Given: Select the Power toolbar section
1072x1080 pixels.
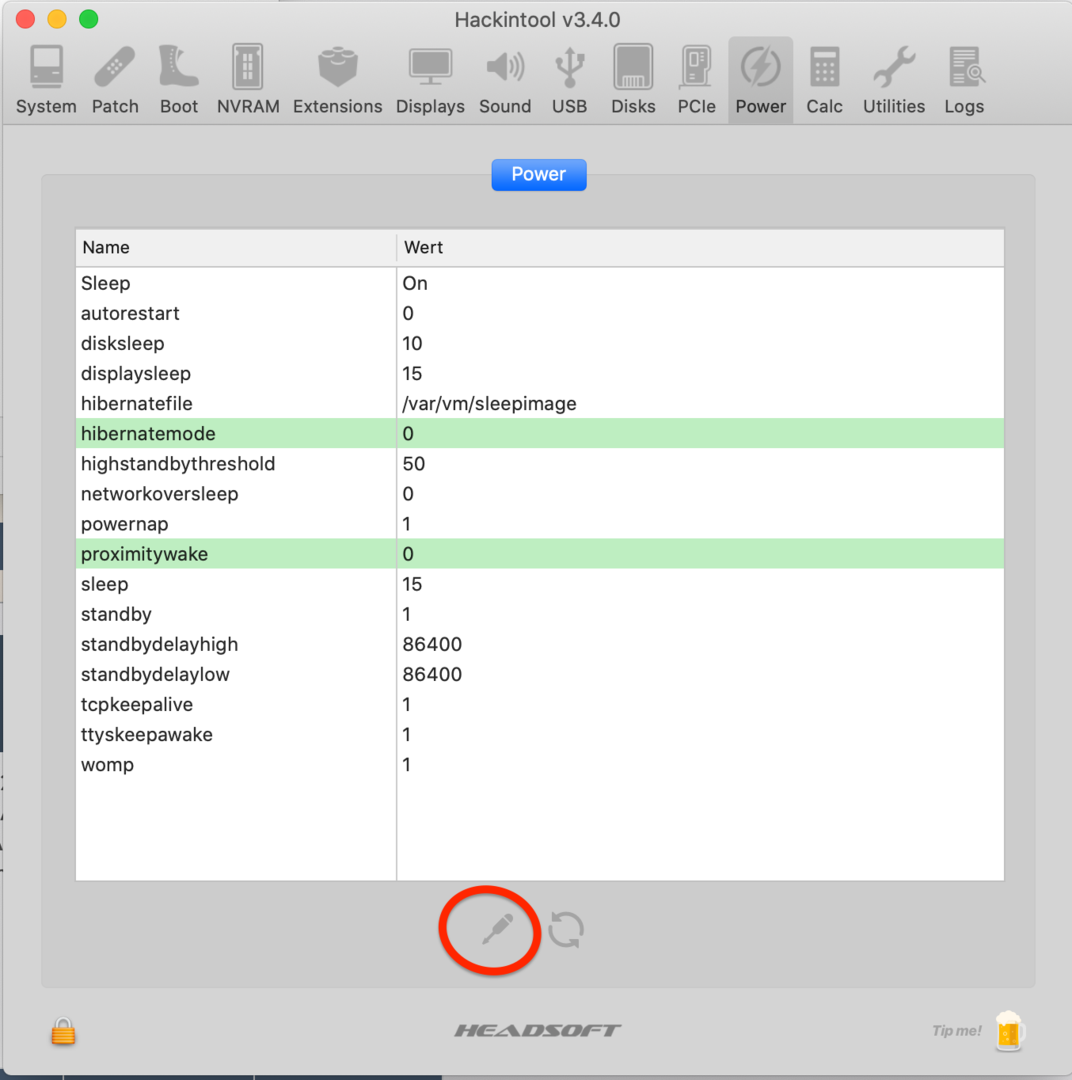Looking at the screenshot, I should pos(761,81).
